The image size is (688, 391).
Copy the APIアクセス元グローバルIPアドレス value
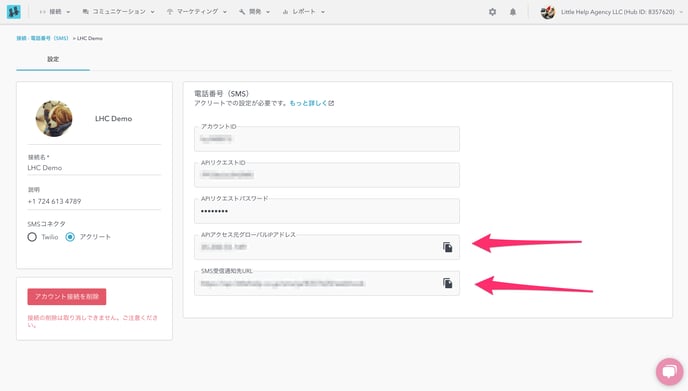click(448, 248)
